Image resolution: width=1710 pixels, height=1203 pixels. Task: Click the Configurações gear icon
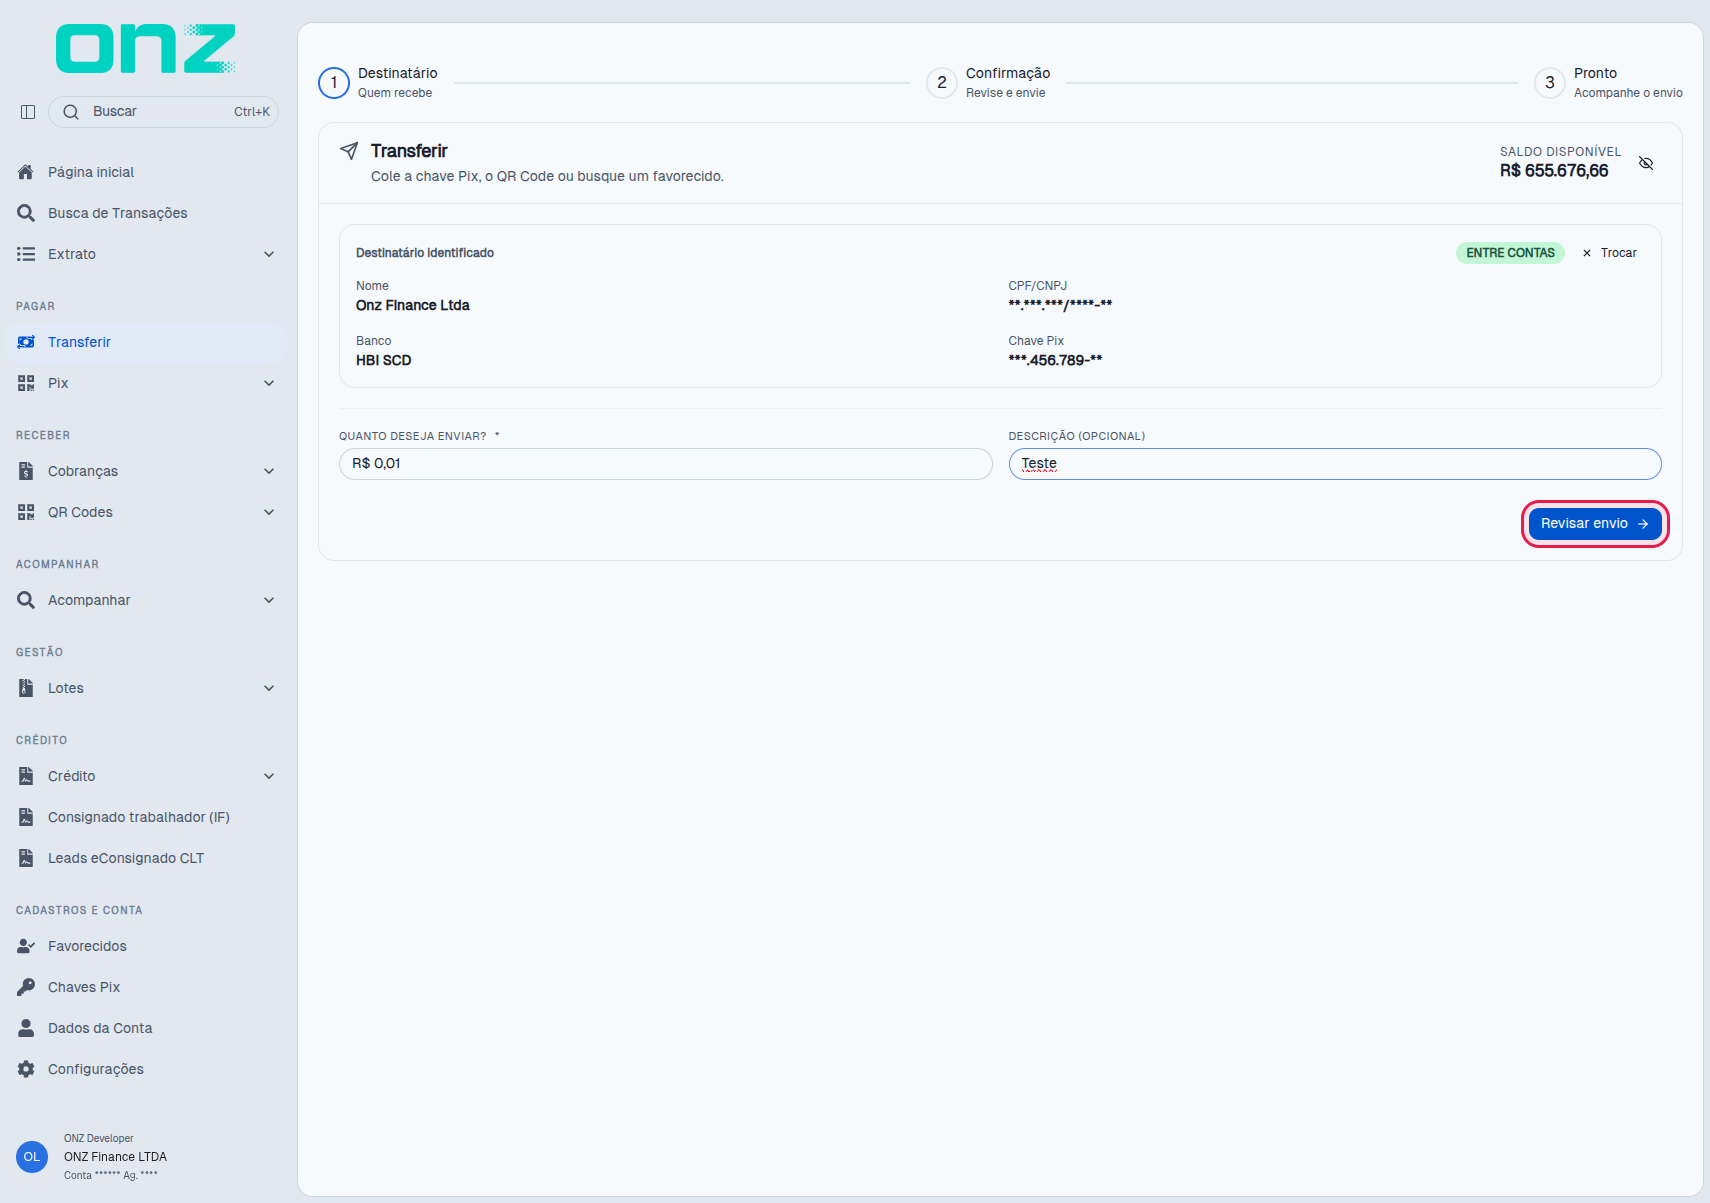click(x=26, y=1069)
